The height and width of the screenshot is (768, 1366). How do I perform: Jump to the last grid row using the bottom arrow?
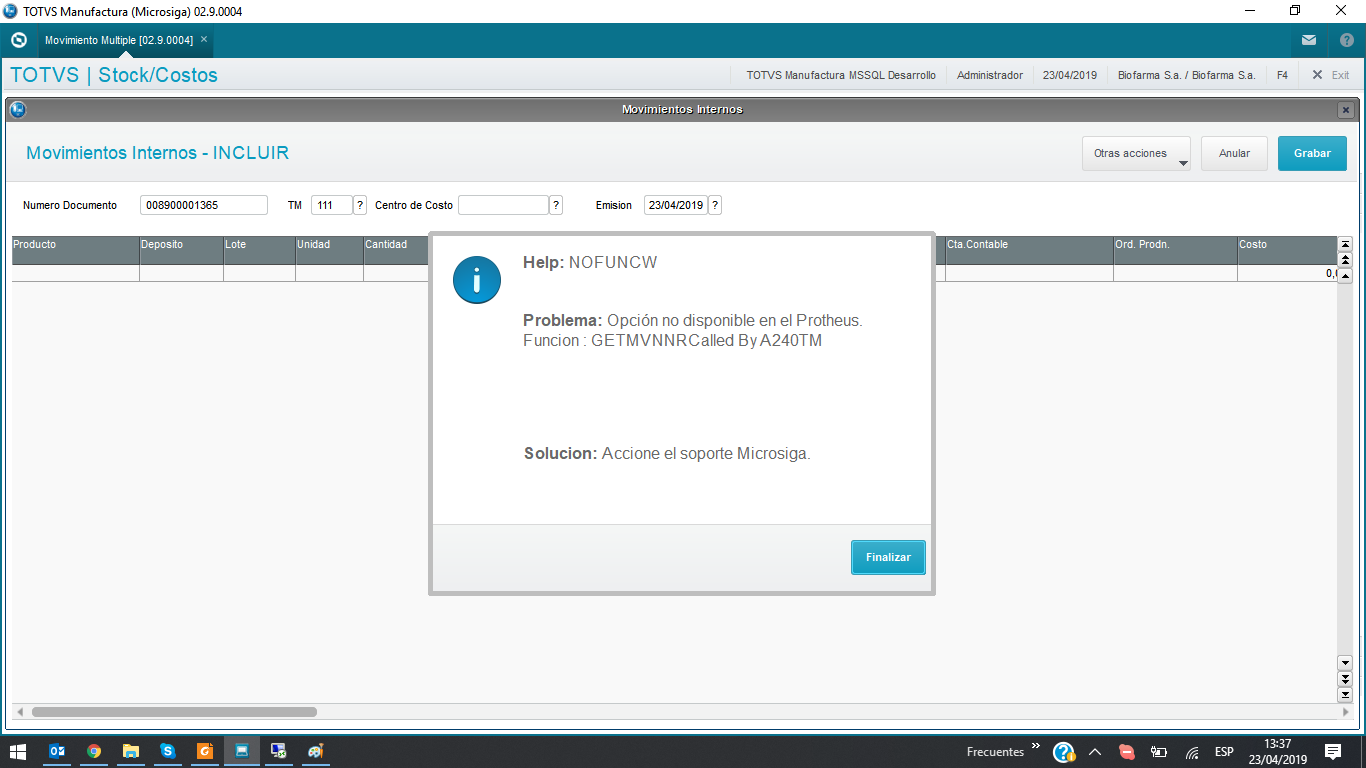(x=1345, y=695)
